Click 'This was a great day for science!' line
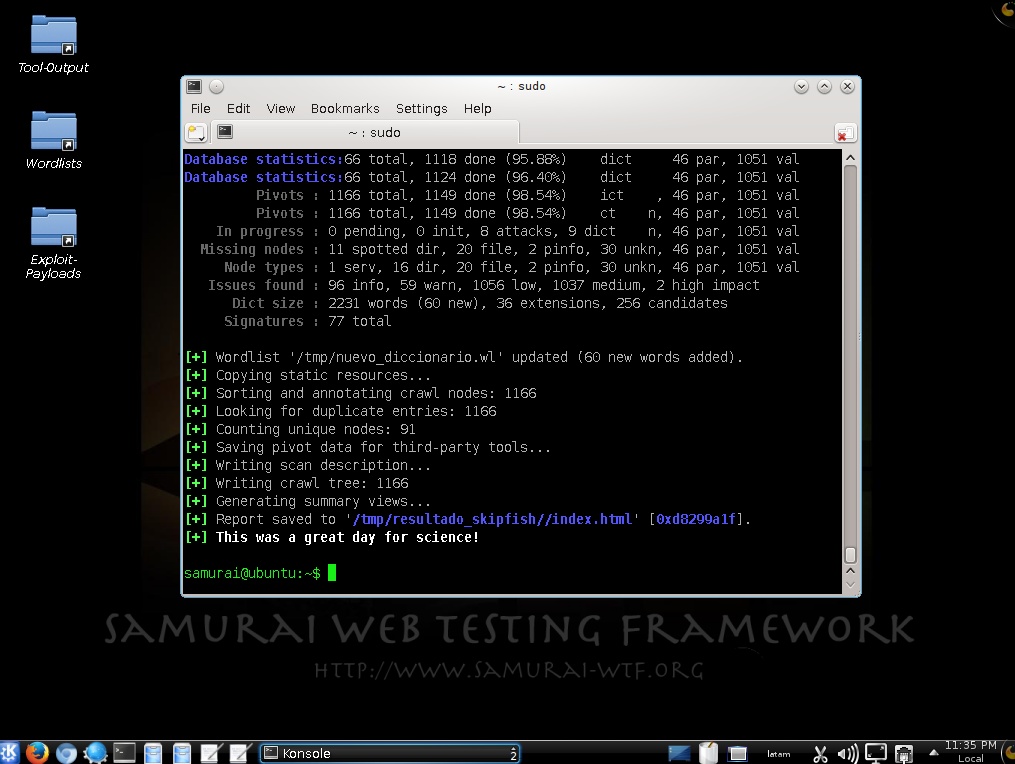Viewport: 1015px width, 764px height. [347, 537]
